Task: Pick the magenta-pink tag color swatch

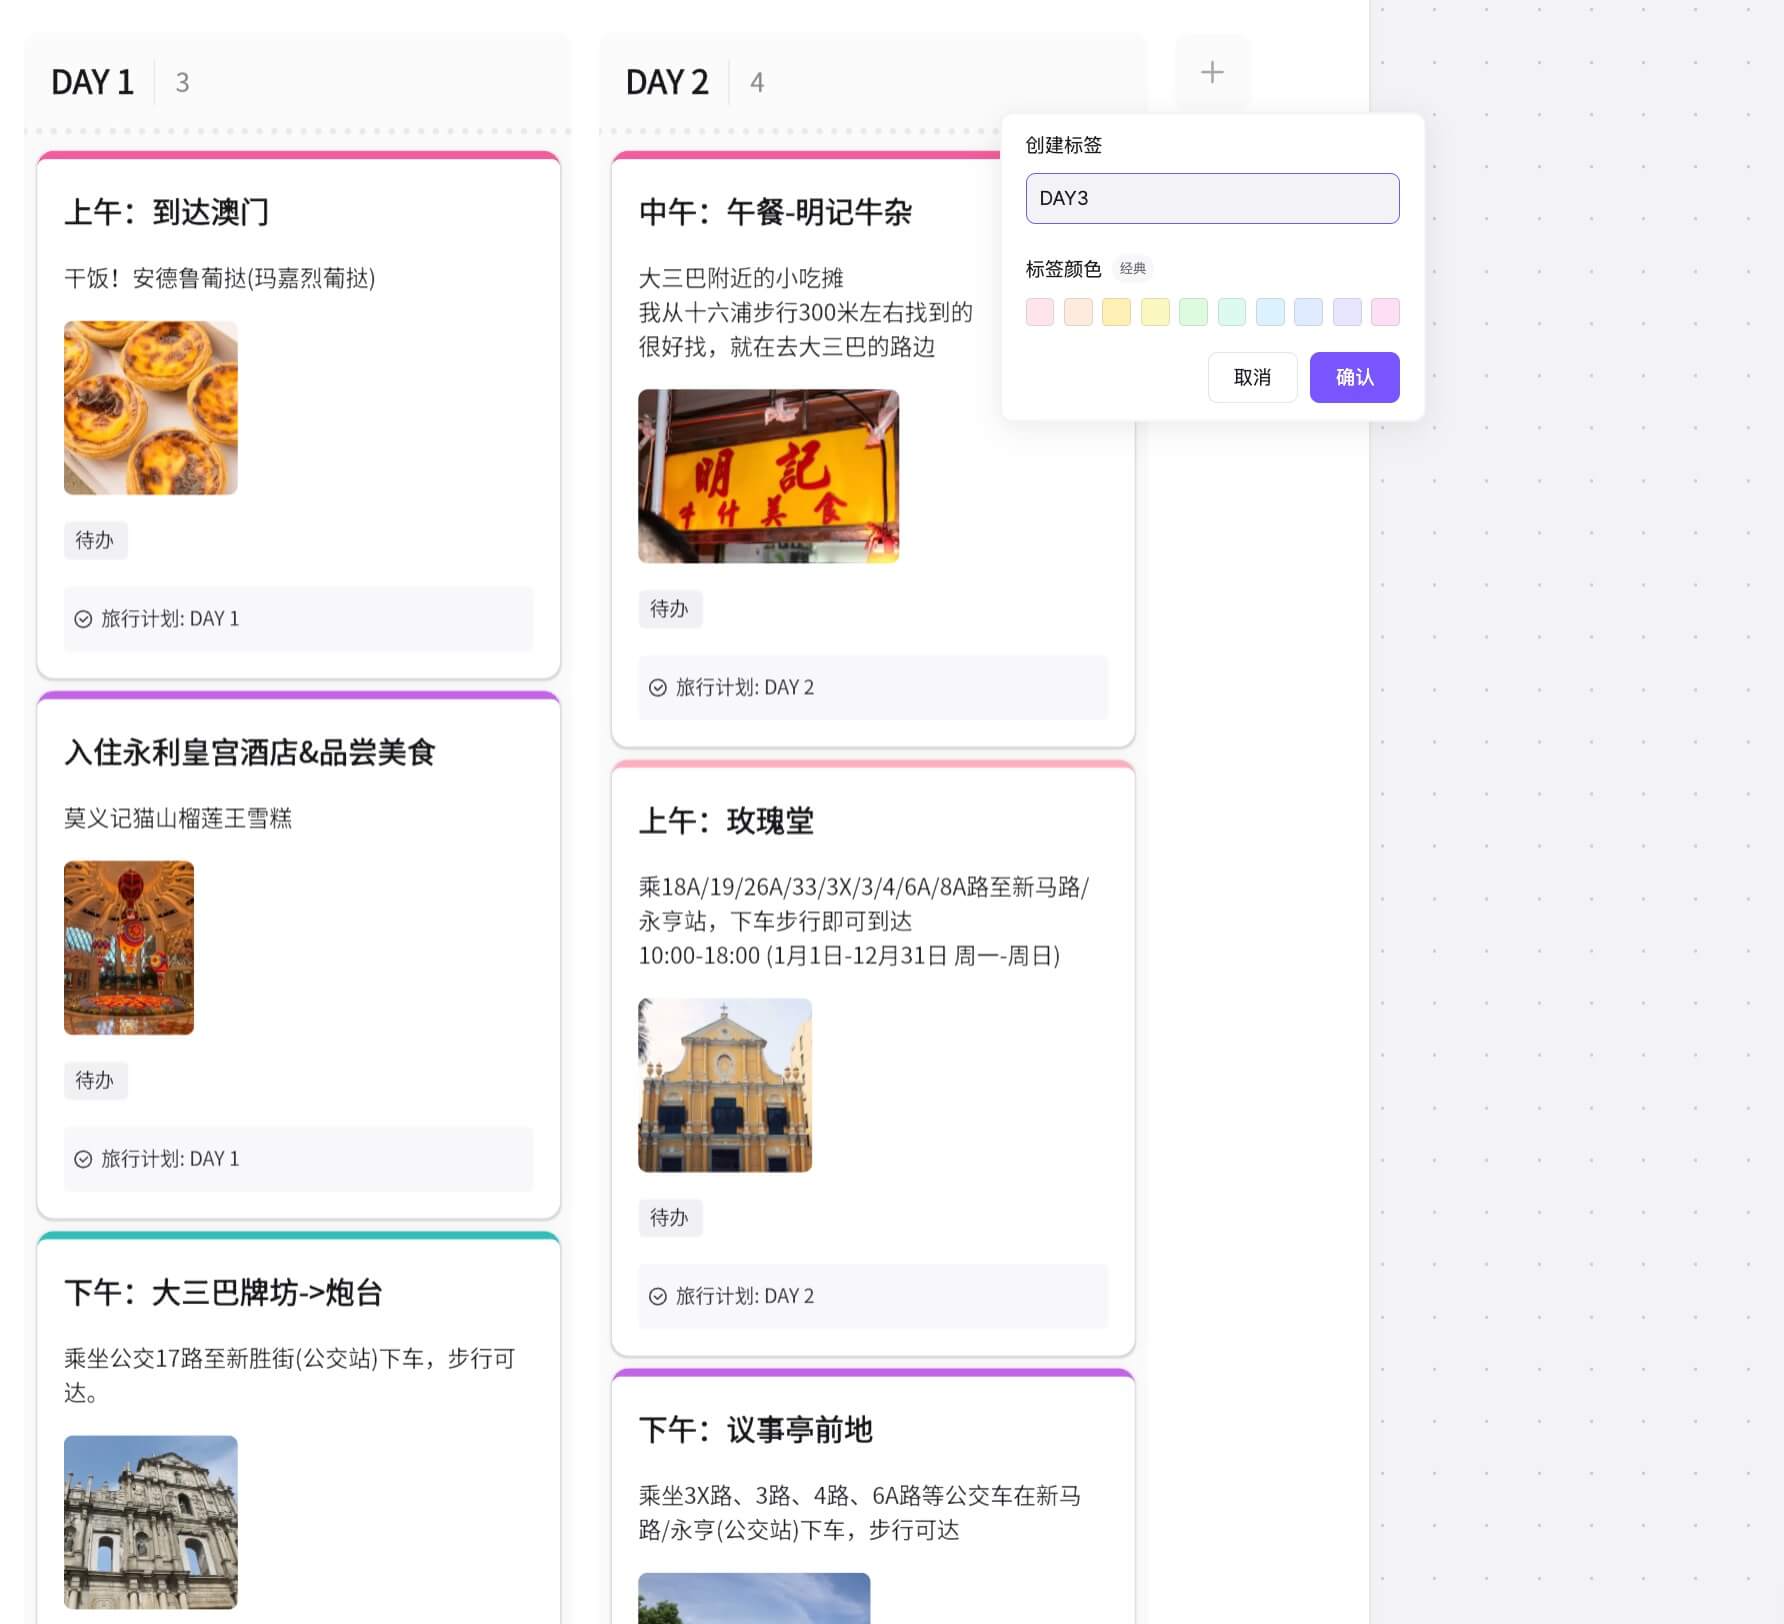Action: click(1385, 312)
